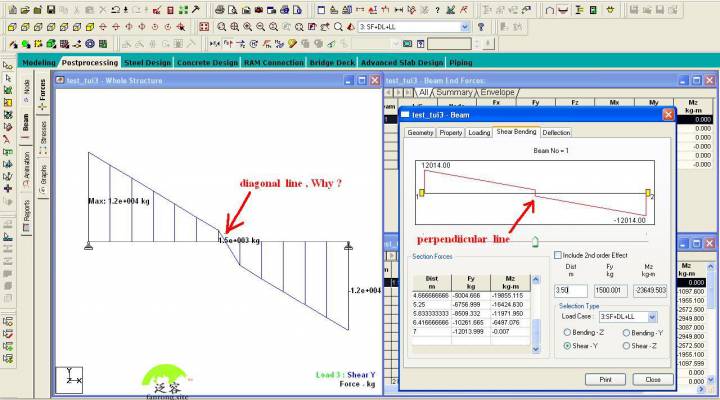This screenshot has width=720, height=400.
Task: Open file using the folder toolbar icon
Action: pos(24,9)
